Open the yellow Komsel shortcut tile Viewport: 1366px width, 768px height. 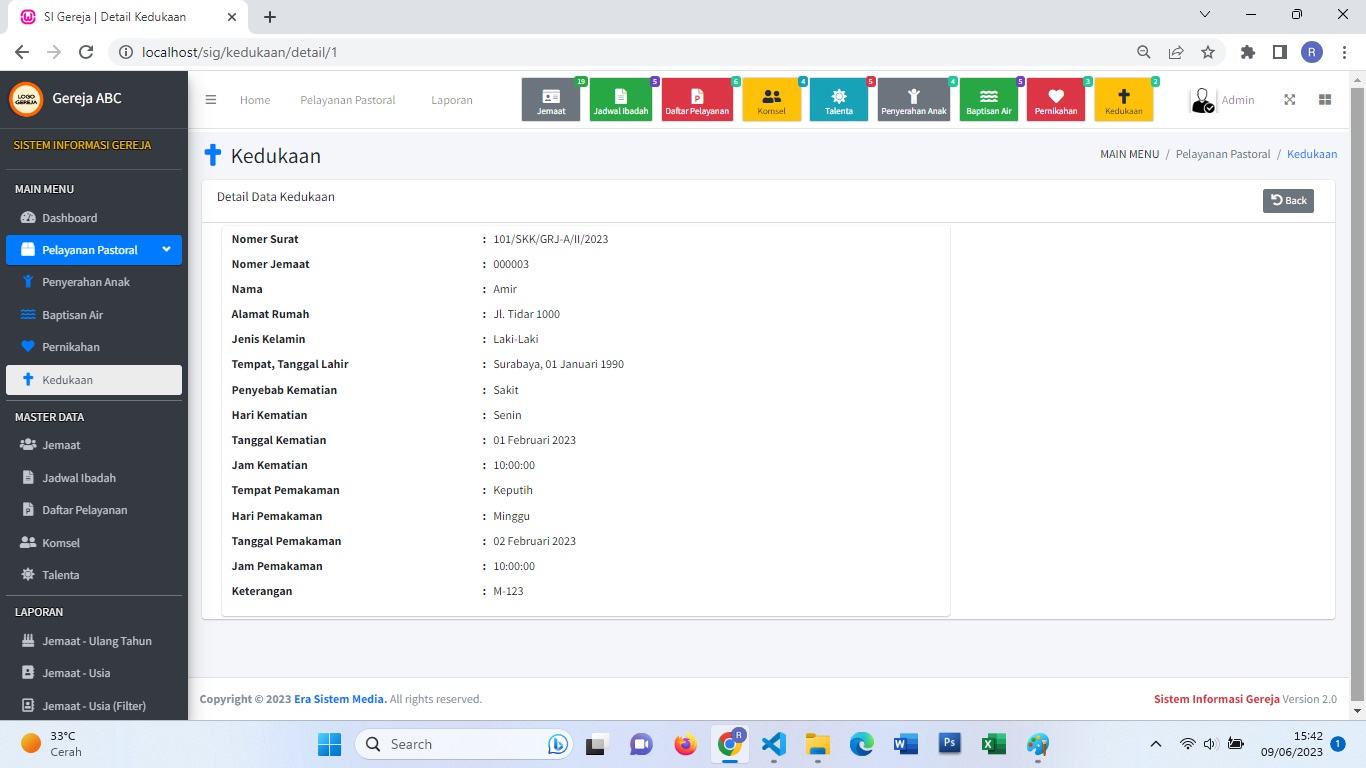click(771, 100)
